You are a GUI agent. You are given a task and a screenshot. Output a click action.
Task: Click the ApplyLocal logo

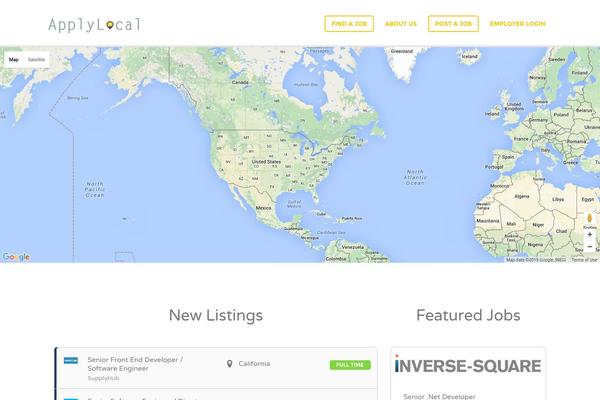pos(95,25)
